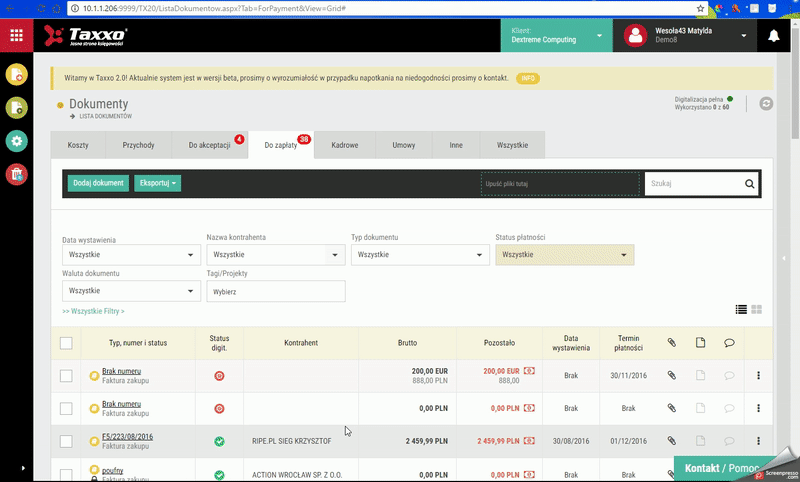Viewport: 800px width, 482px height.
Task: Open the teal settings gear sidebar icon
Action: pyautogui.click(x=16, y=141)
